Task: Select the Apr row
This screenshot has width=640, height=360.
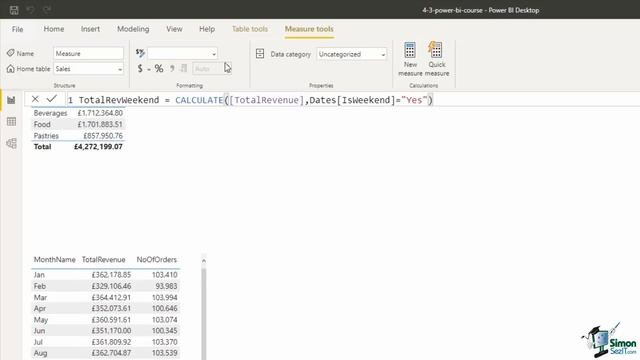Action: (x=105, y=308)
